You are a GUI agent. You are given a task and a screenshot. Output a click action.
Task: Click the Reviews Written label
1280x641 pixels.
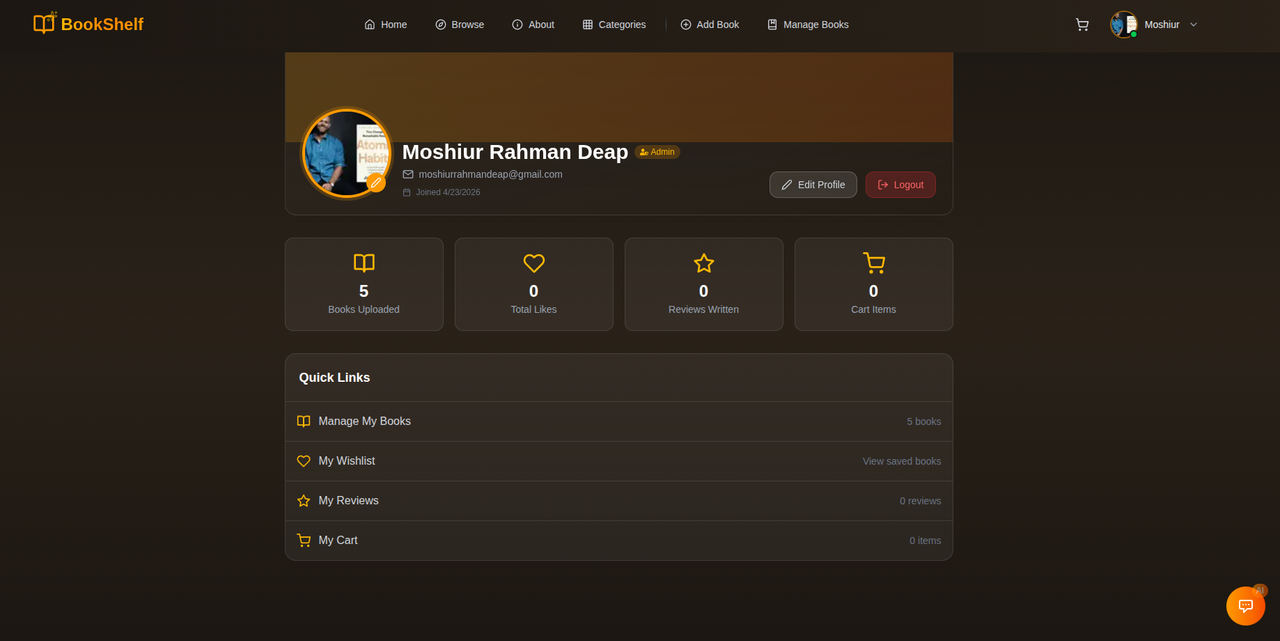[x=704, y=310]
